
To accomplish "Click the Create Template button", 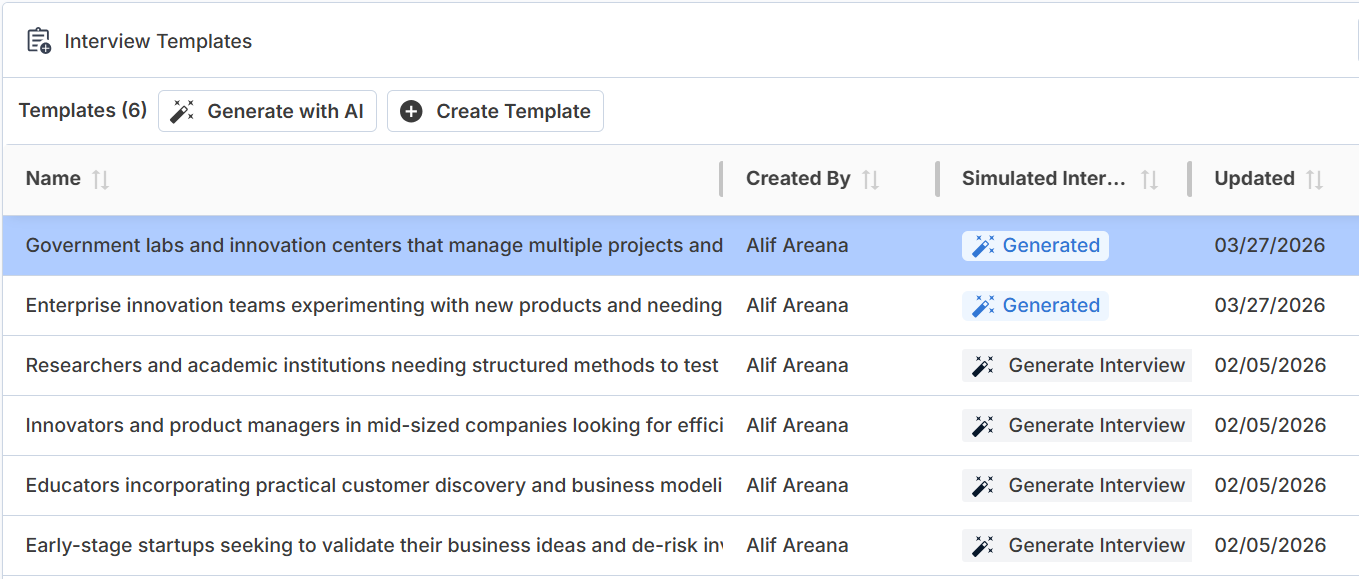I will point(495,111).
